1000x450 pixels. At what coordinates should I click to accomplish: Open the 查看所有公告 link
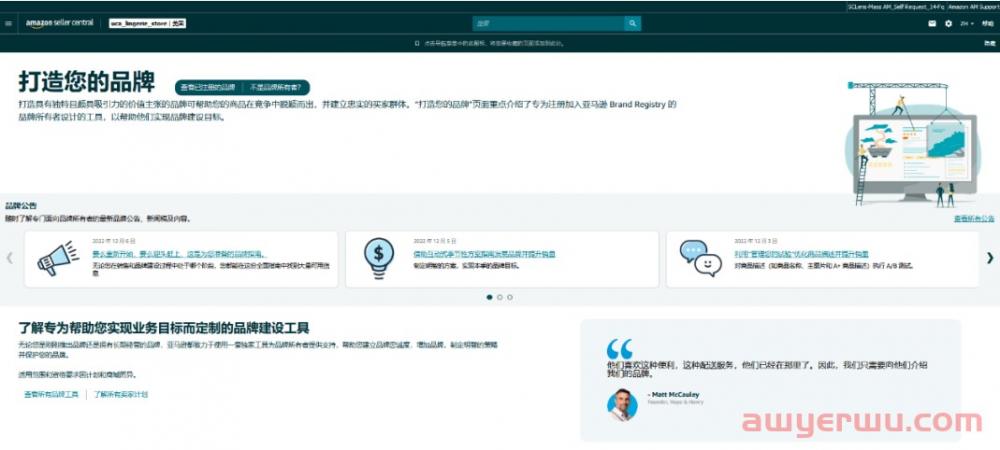[973, 218]
